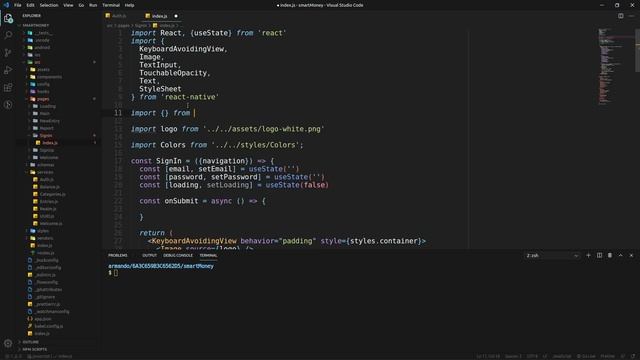Open the Run menu
Screen dimensions: 640x360
(93, 5)
